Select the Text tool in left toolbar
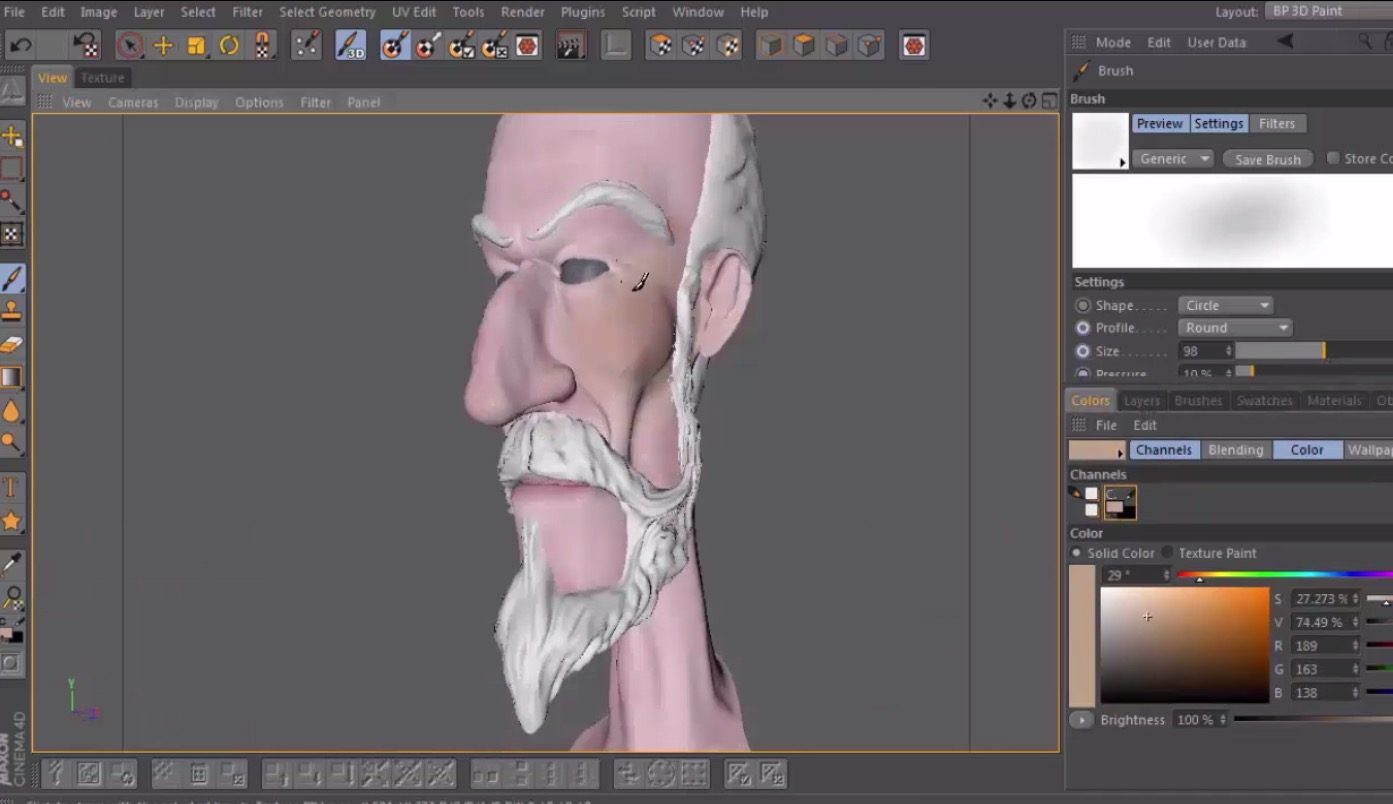Image resolution: width=1393 pixels, height=804 pixels. 12,487
